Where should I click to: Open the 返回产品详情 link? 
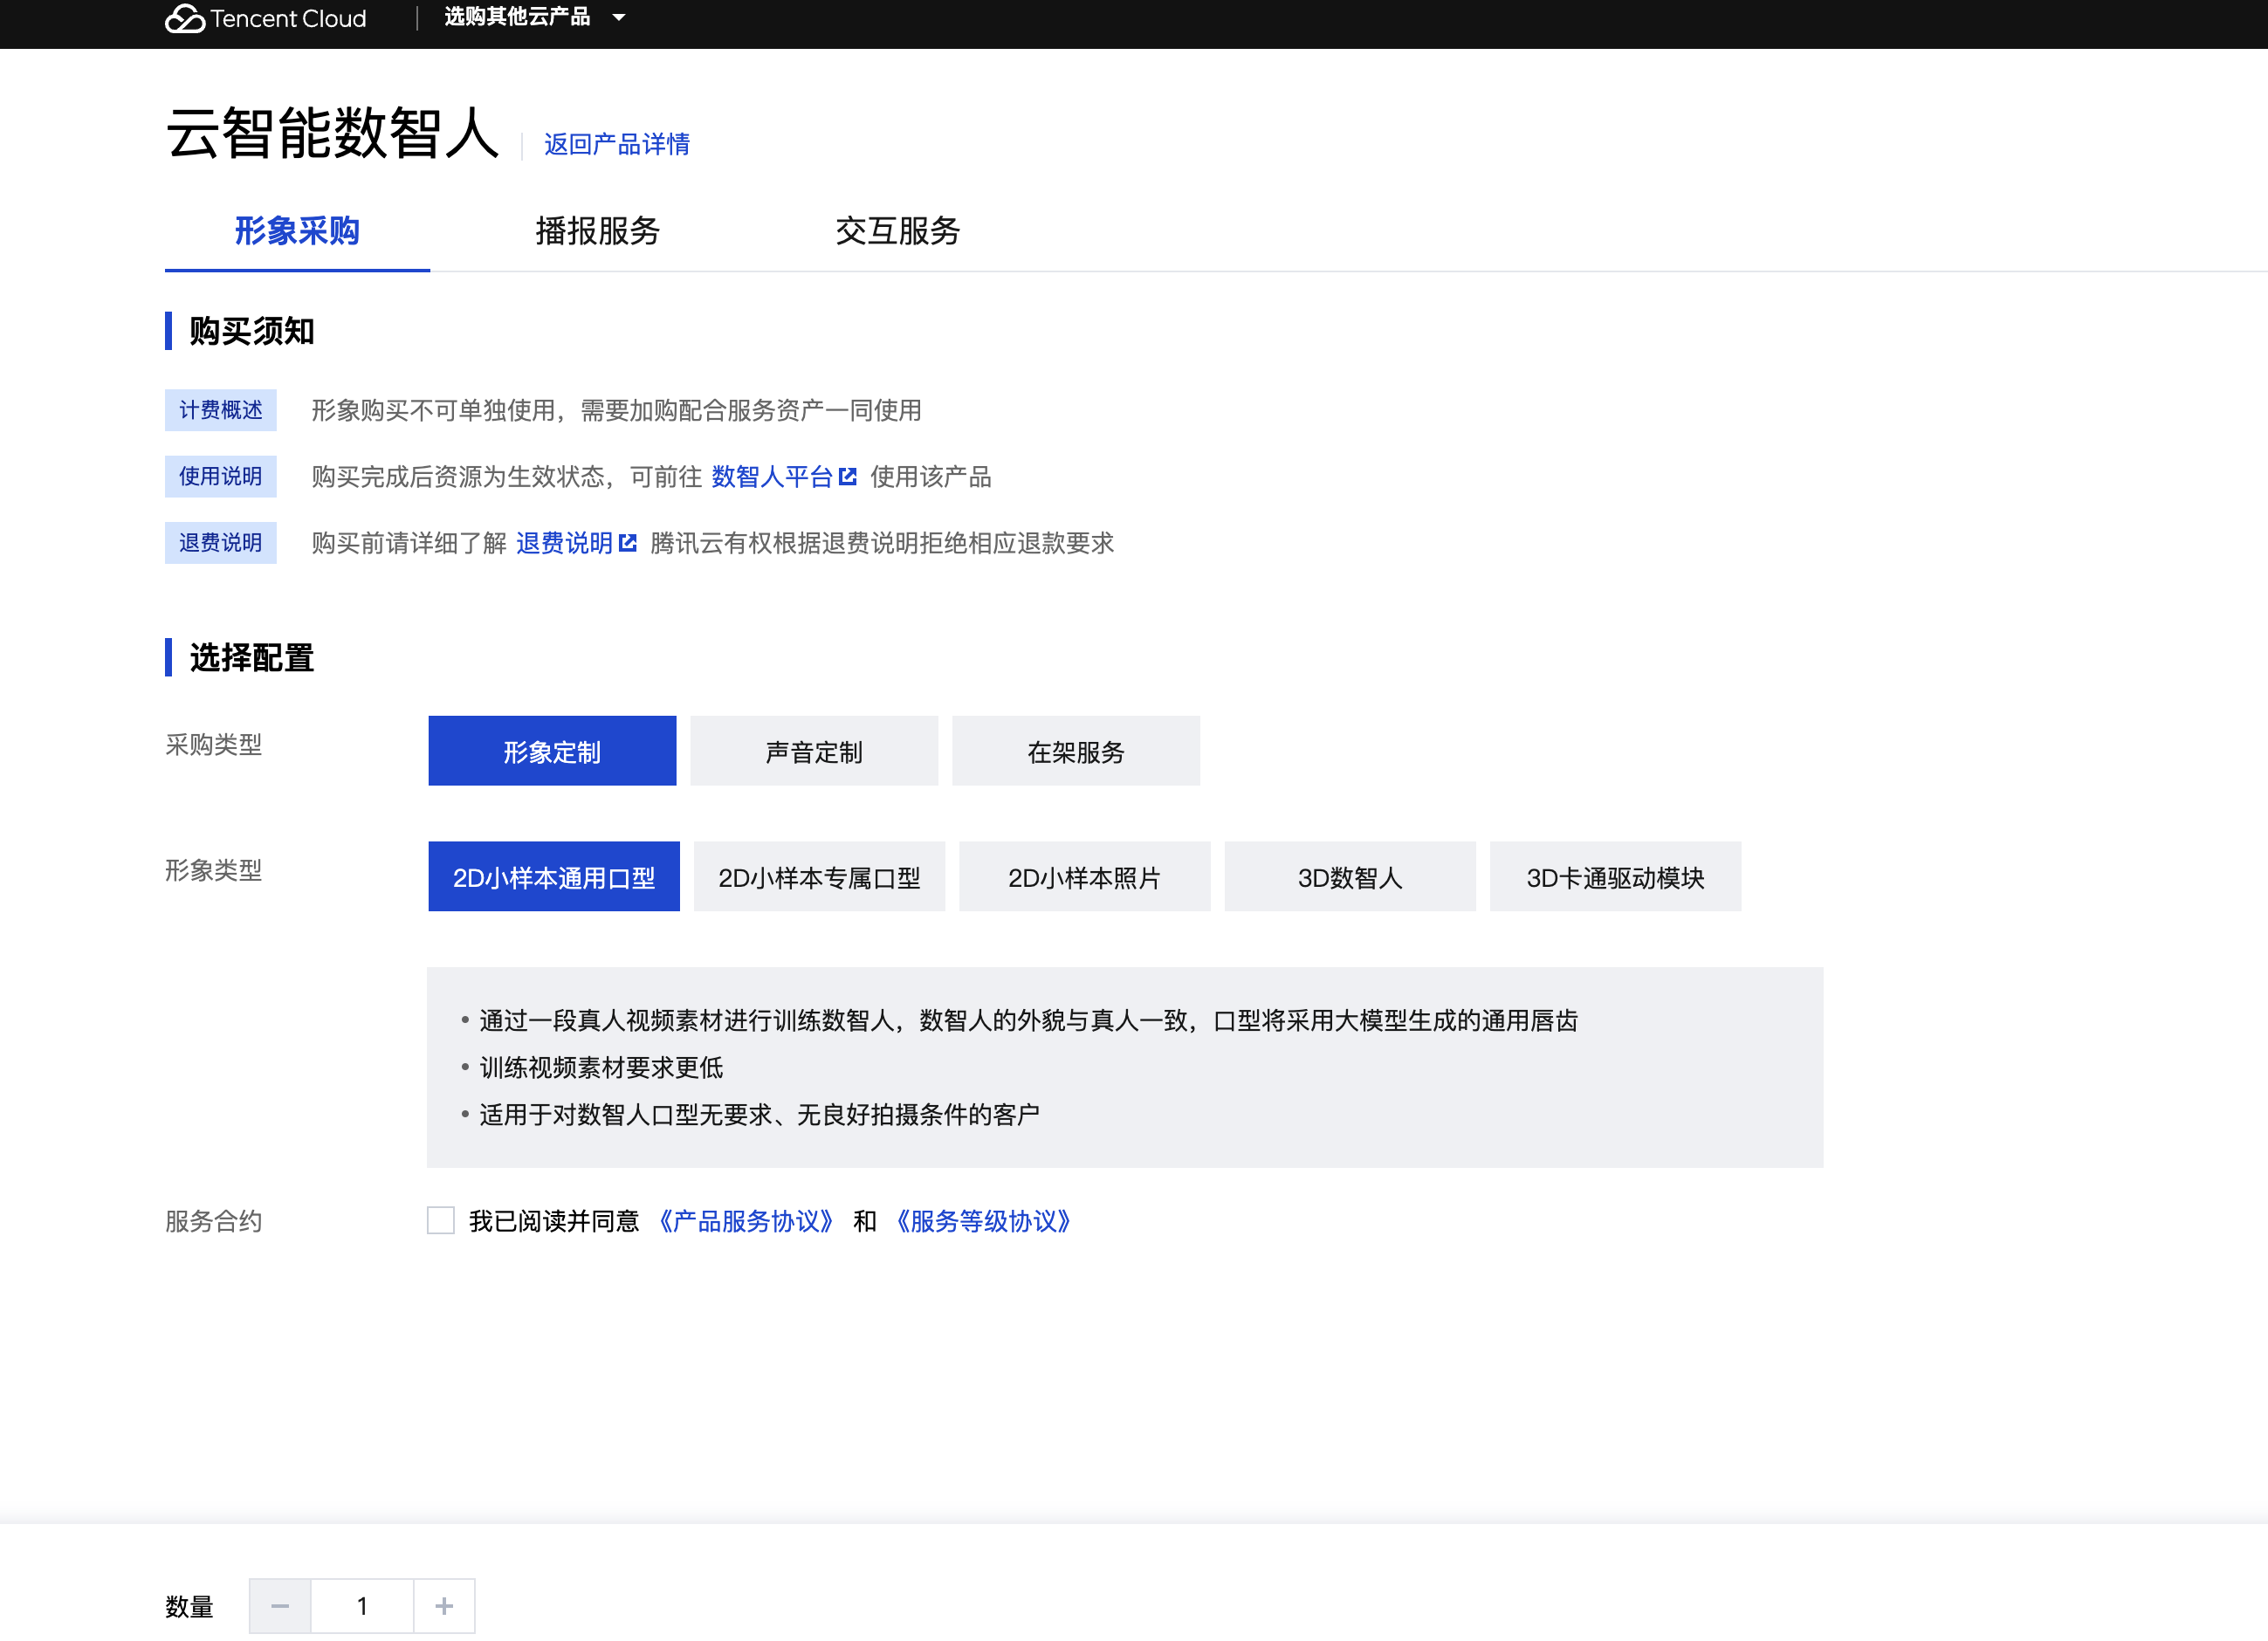pos(616,144)
